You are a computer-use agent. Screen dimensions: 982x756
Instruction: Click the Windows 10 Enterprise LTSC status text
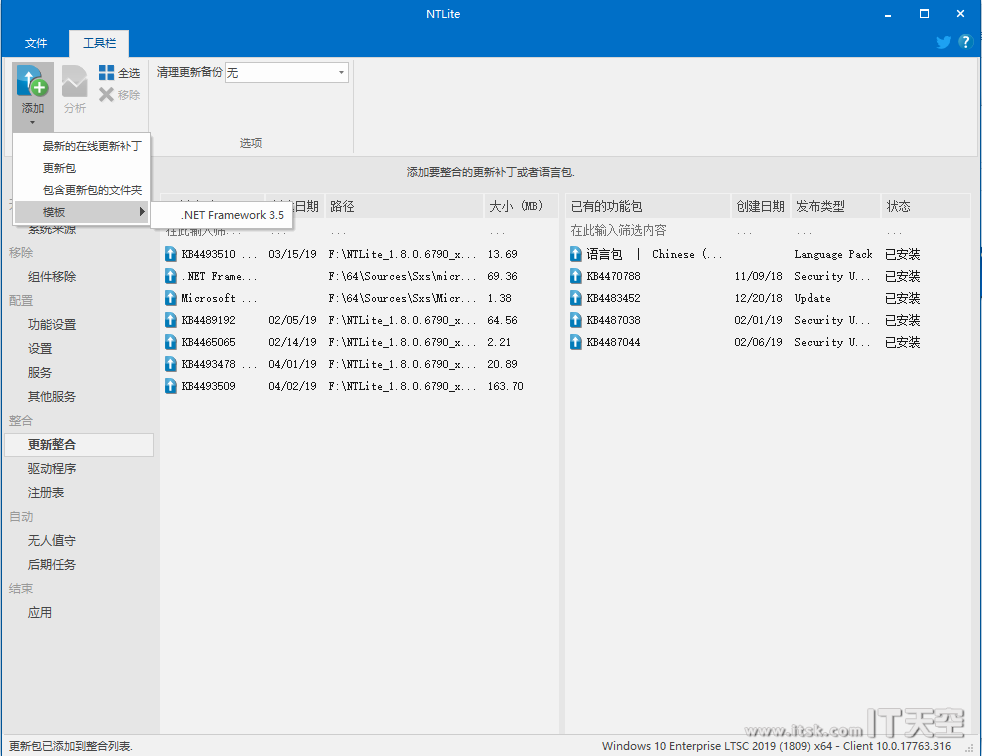pyautogui.click(x=776, y=745)
